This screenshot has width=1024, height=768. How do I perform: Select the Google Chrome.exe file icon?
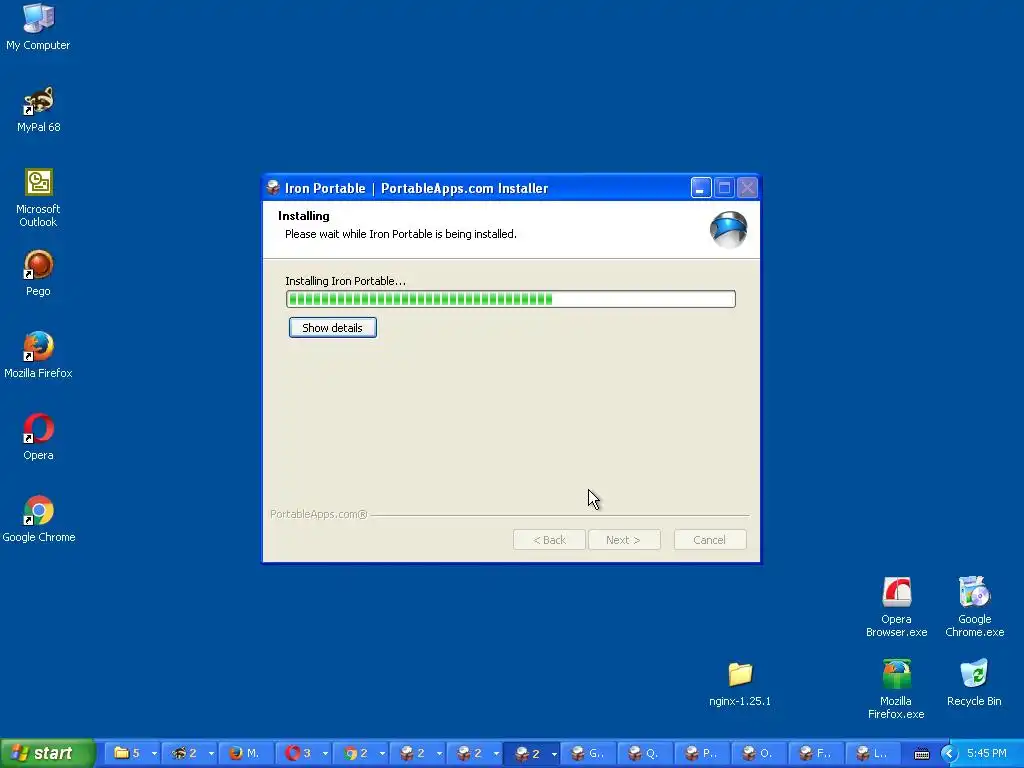974,607
